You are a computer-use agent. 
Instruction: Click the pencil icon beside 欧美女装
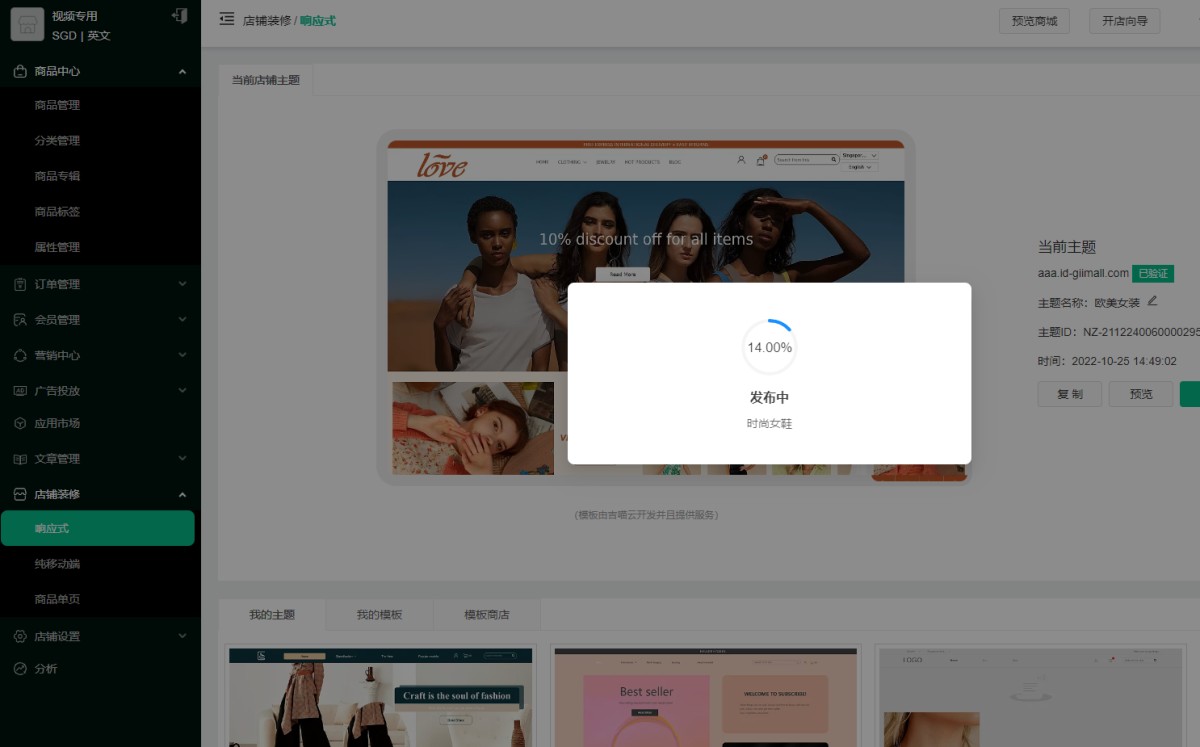point(1152,301)
